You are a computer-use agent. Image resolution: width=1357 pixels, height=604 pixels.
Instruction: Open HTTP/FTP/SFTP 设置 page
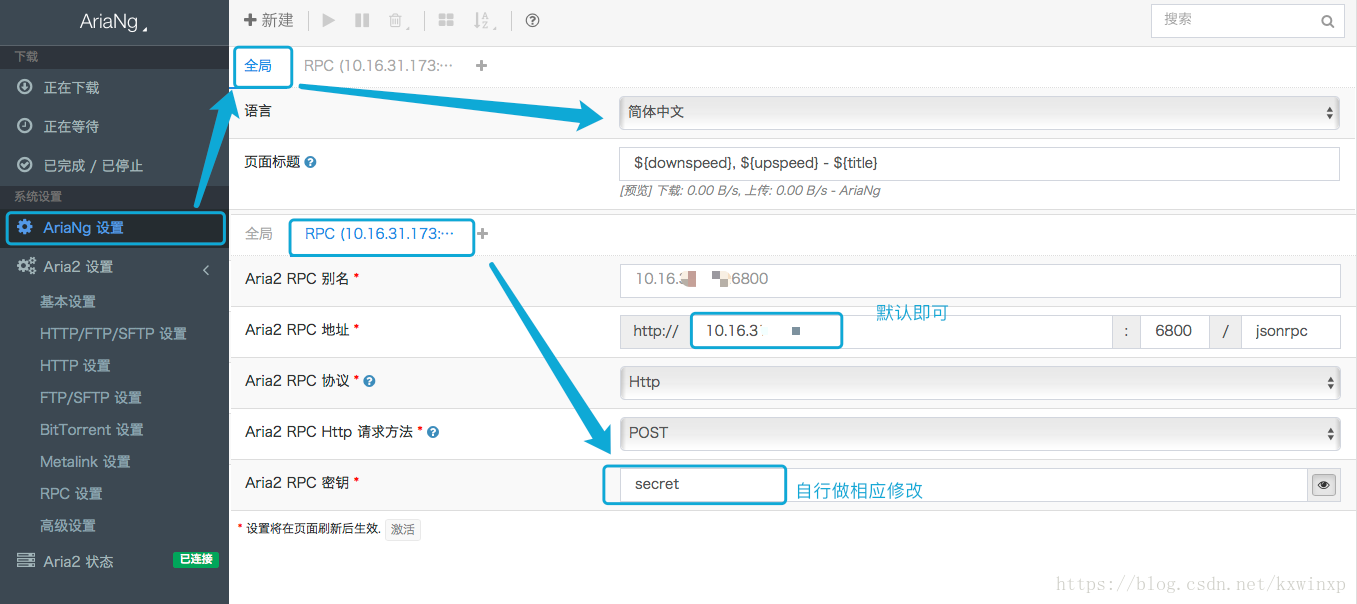tap(113, 334)
